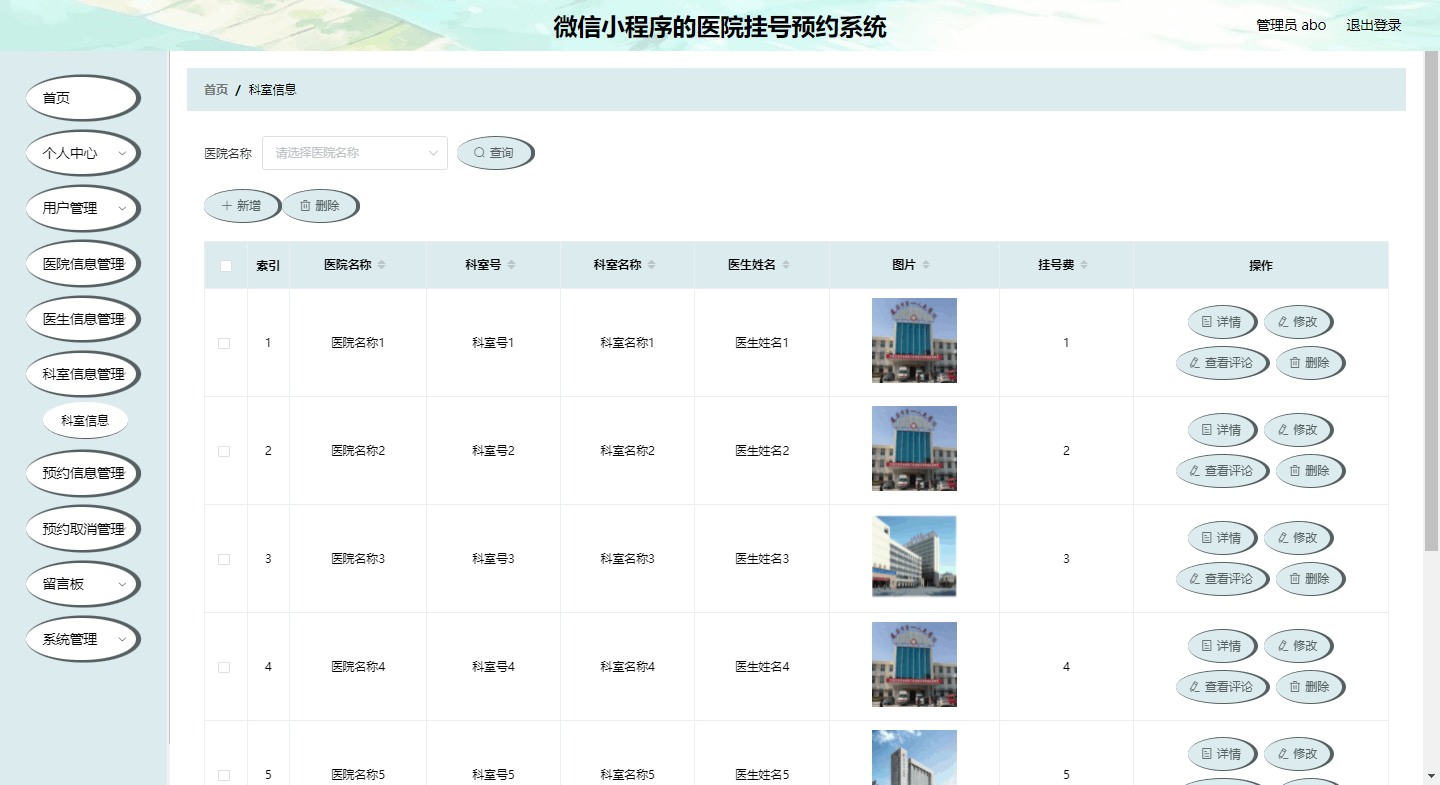The height and width of the screenshot is (785, 1440).
Task: Open 详情 for row 医院名称3
Action: (1222, 538)
